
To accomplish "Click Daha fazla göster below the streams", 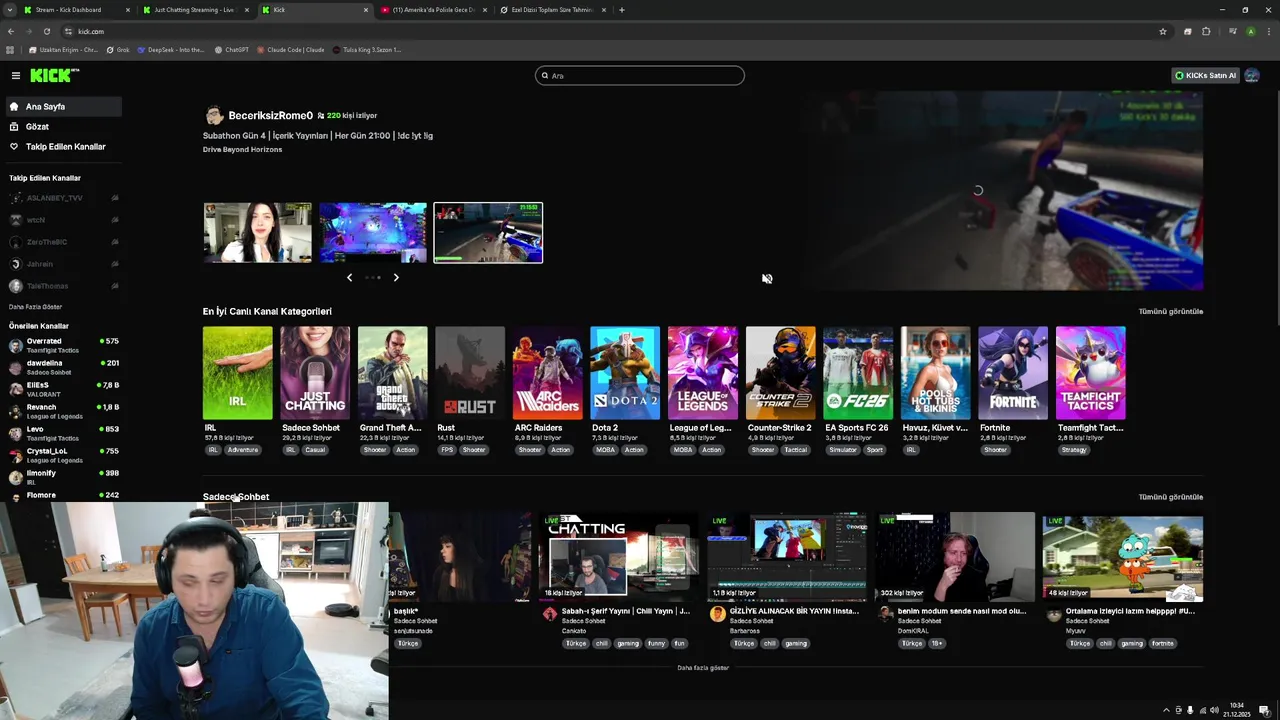I will 703,668.
